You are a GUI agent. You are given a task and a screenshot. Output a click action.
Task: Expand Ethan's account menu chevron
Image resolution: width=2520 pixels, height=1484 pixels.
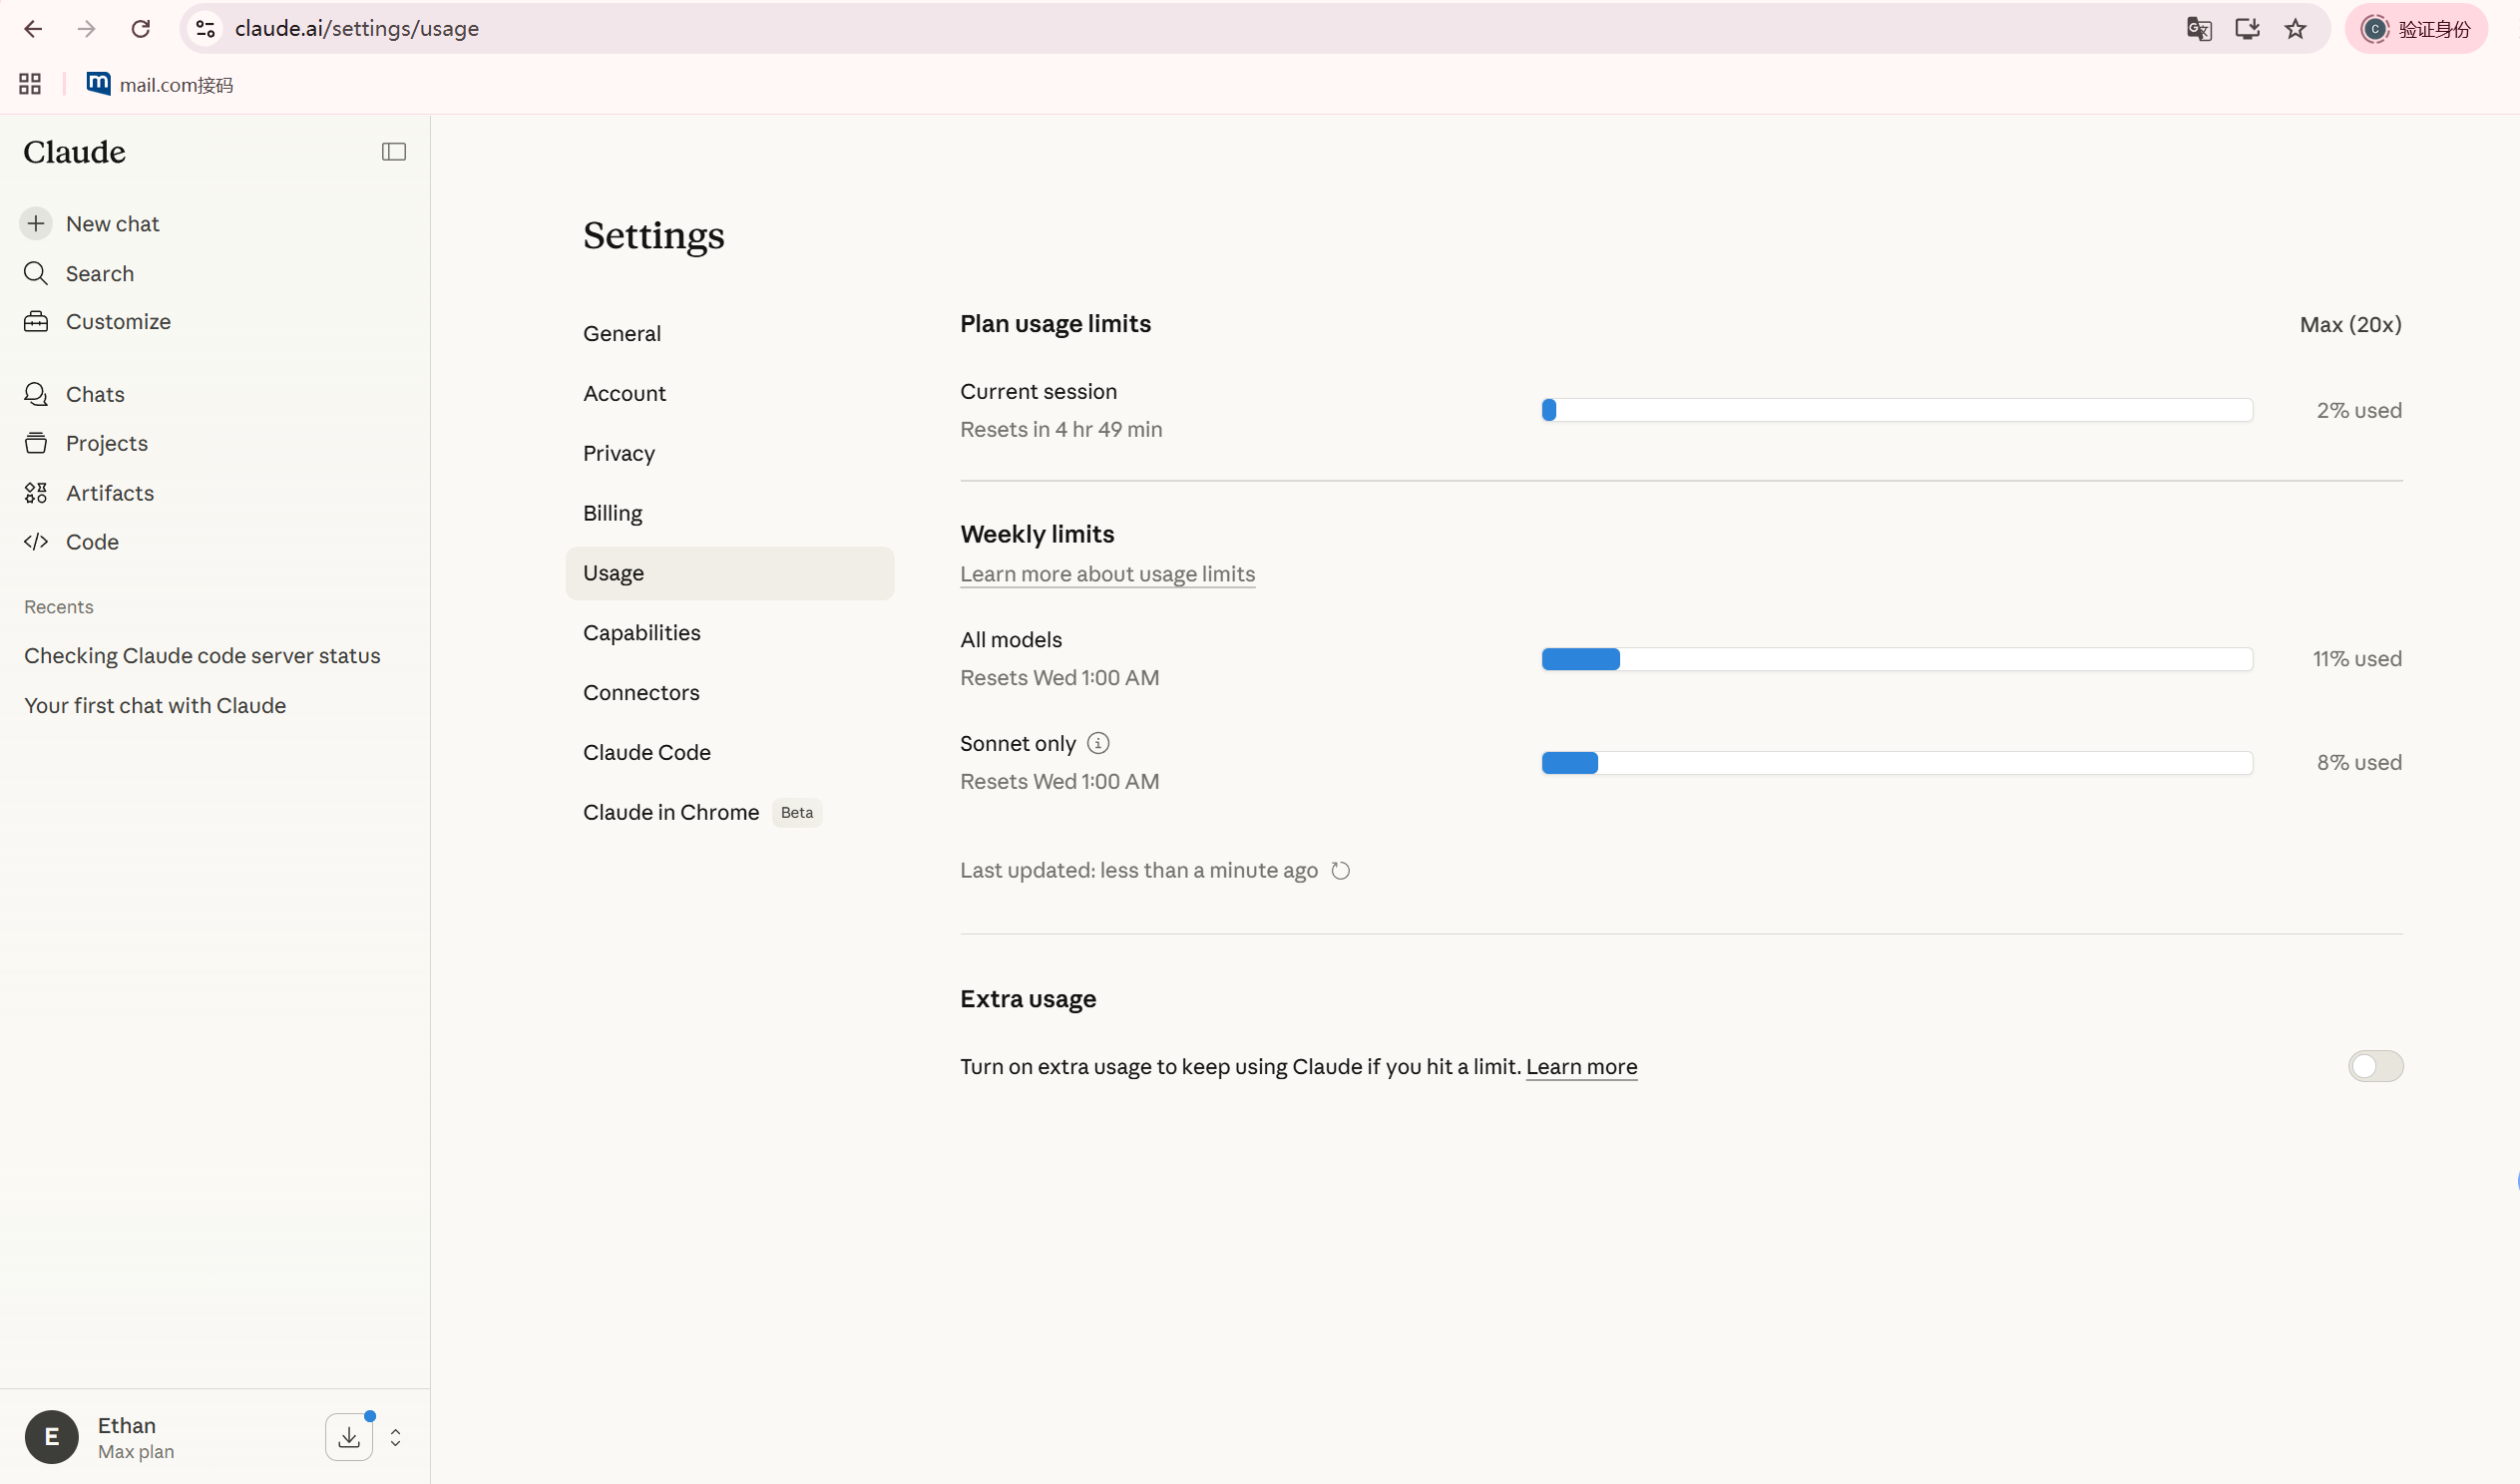396,1437
